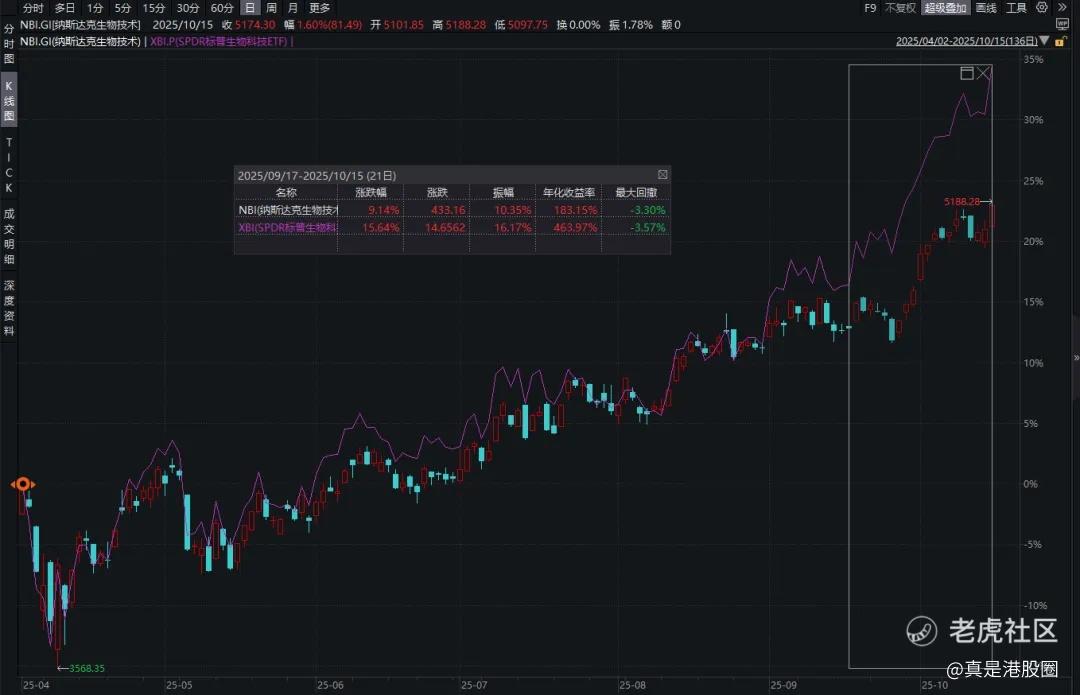Open the 工具 tools menu

point(1017,8)
